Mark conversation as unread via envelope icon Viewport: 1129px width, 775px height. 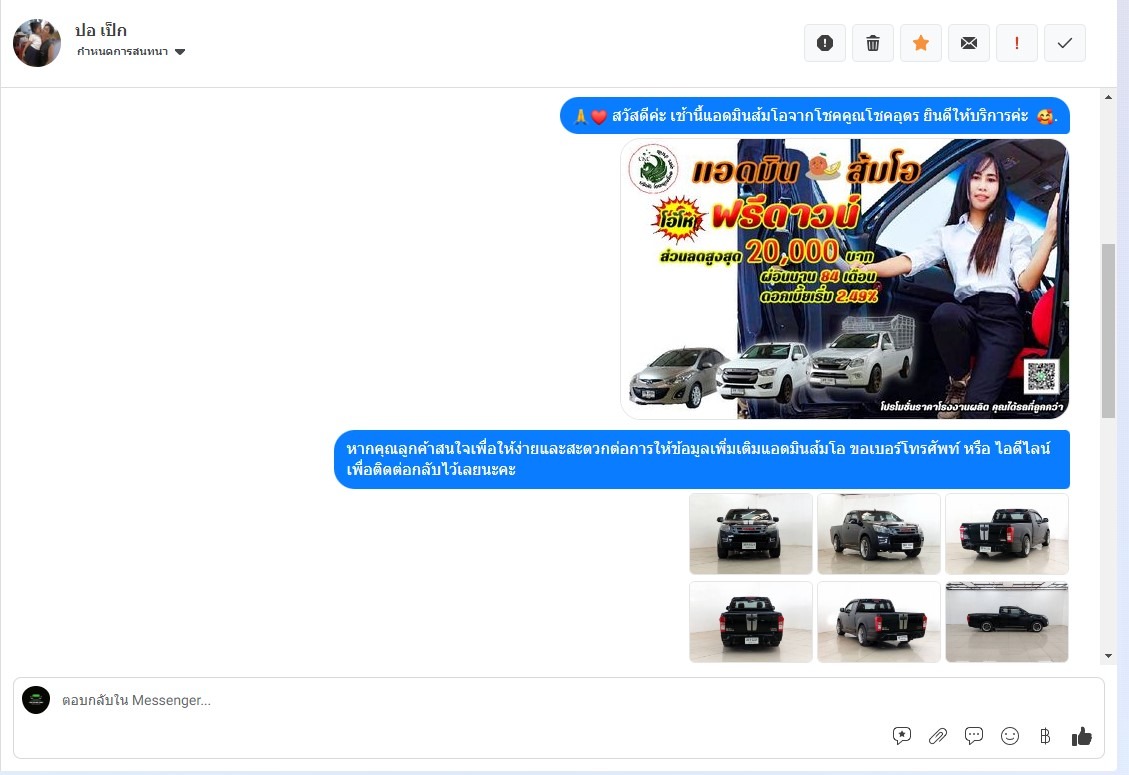click(x=969, y=43)
